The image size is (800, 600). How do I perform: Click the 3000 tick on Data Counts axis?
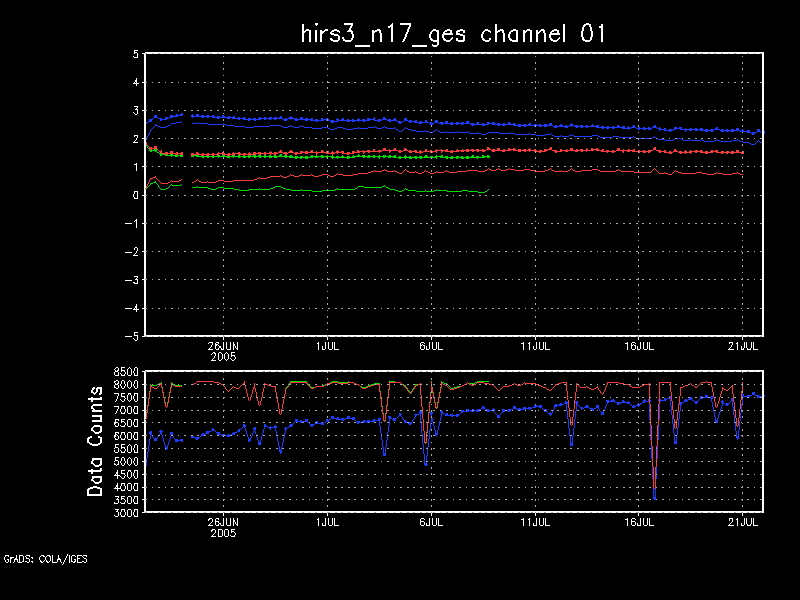click(126, 512)
